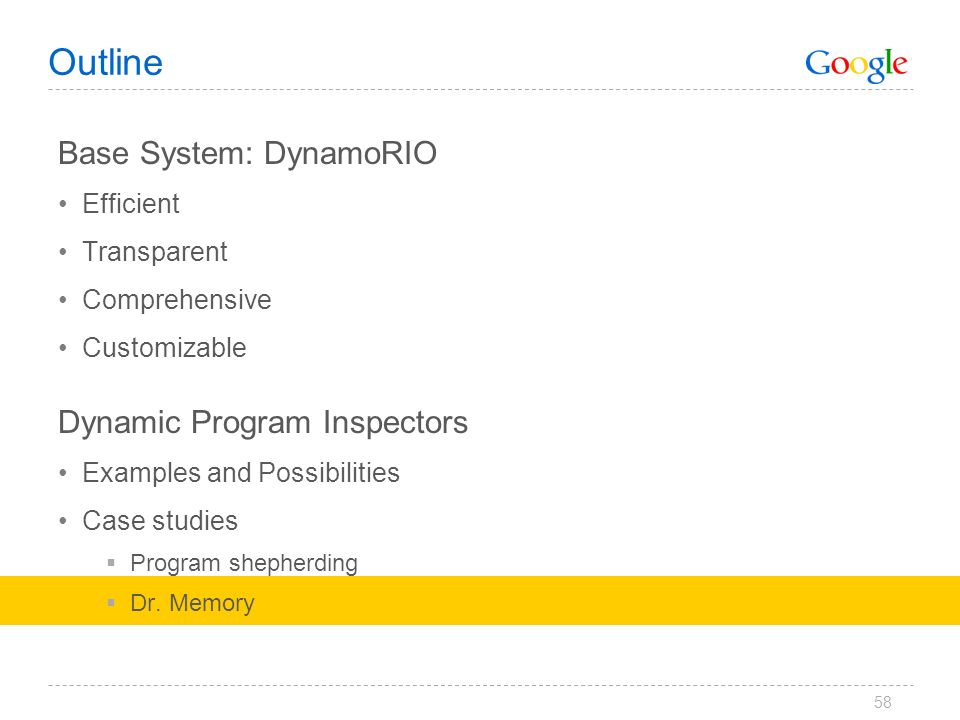Select the Base System: DynamoRIO heading
The width and height of the screenshot is (960, 720).
[247, 153]
